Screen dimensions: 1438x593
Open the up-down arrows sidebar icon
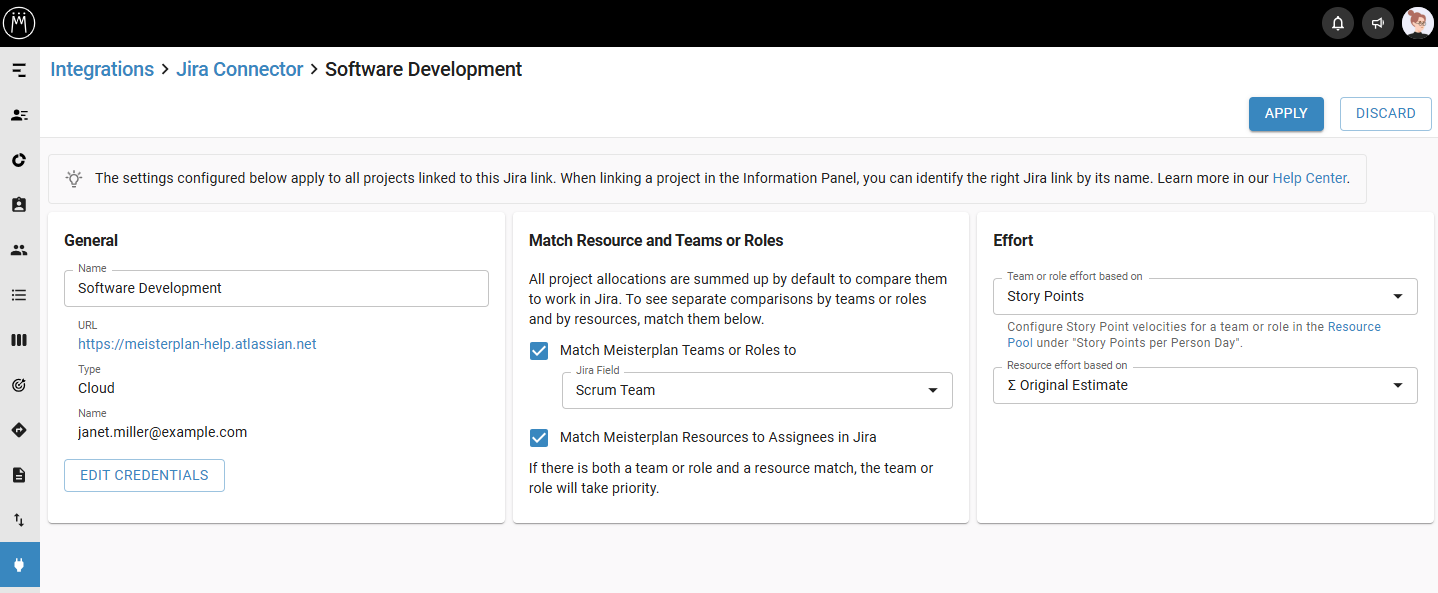(19, 520)
